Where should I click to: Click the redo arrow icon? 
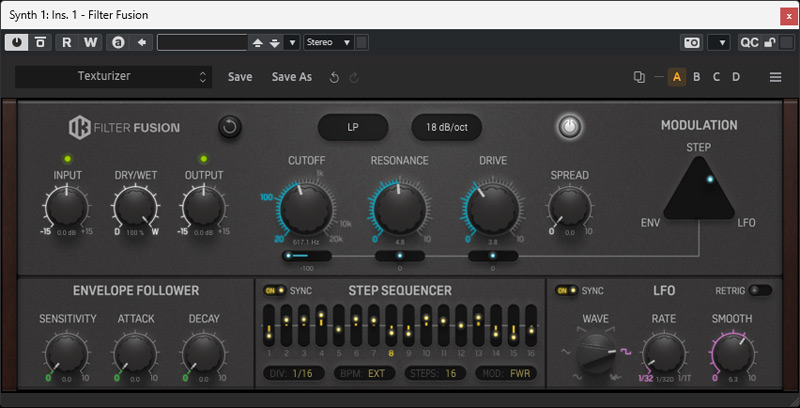coord(354,78)
